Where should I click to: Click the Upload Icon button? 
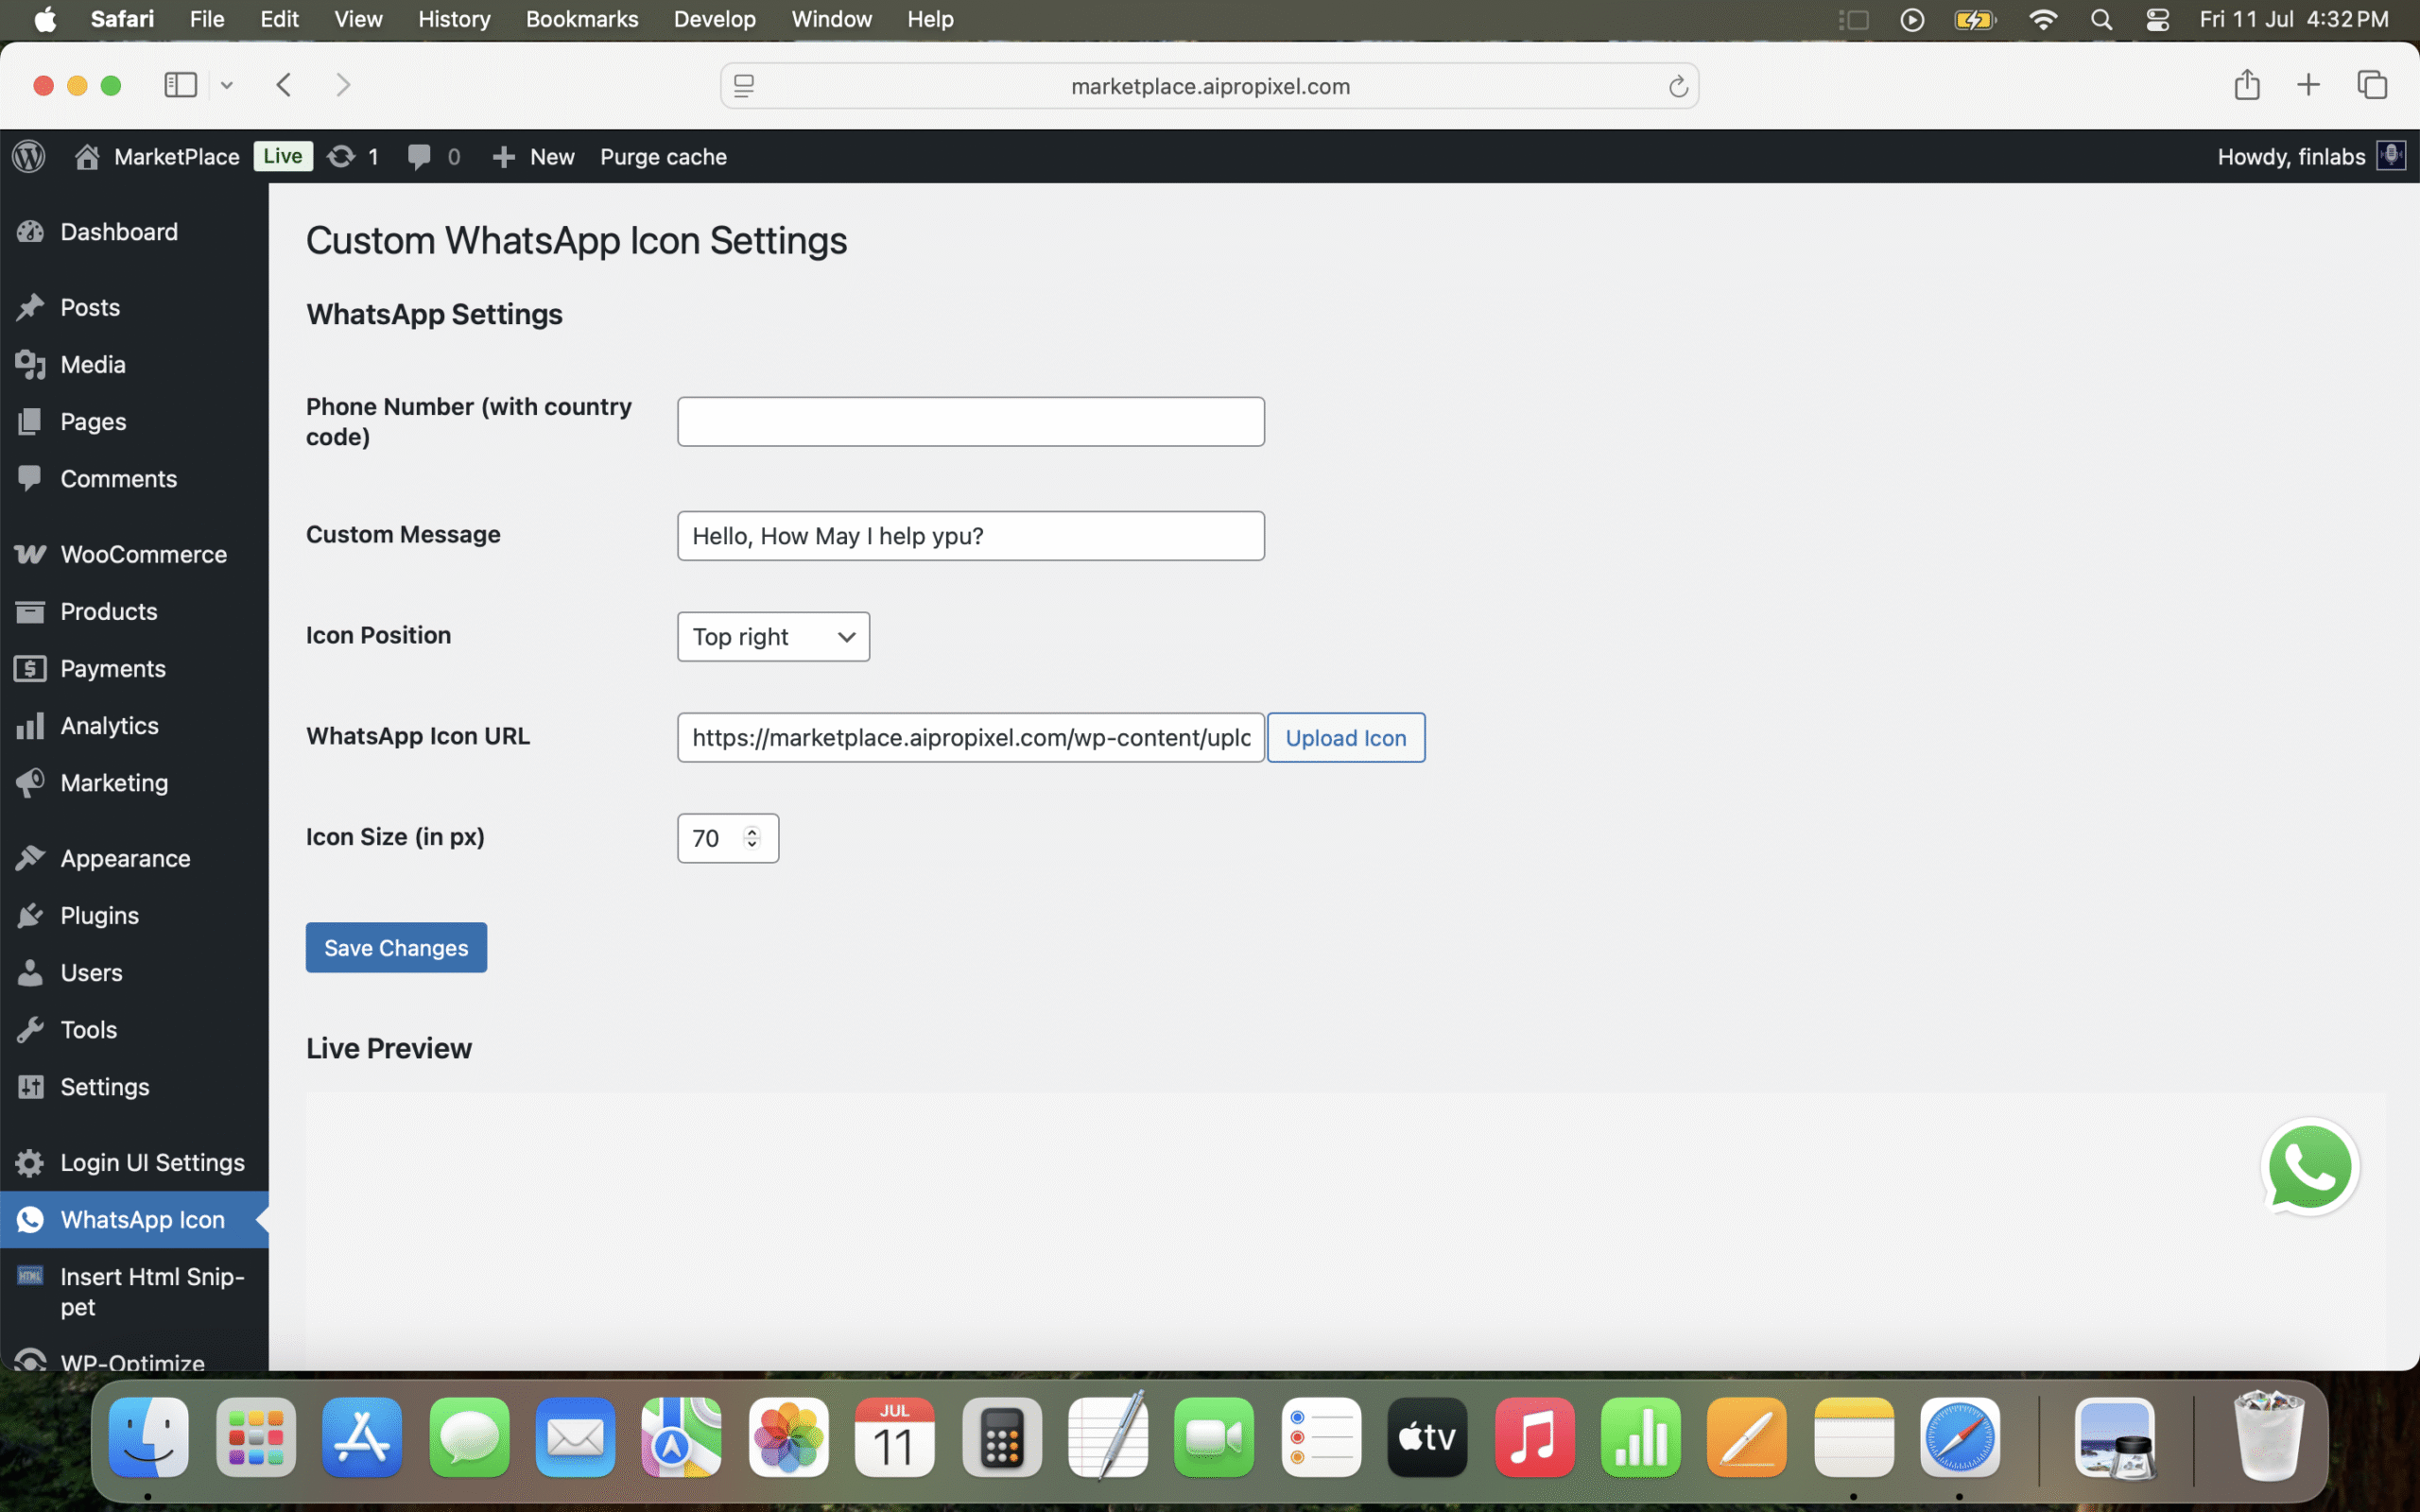(1345, 738)
